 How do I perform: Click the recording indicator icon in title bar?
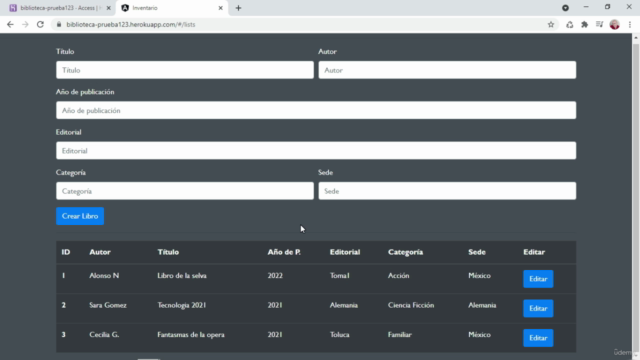point(565,8)
